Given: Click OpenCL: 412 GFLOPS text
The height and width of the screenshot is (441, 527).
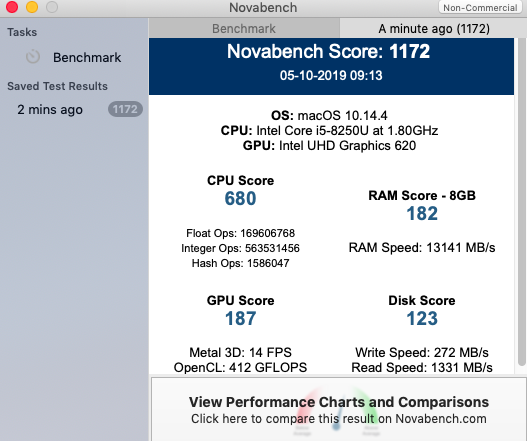Looking at the screenshot, I should (240, 367).
